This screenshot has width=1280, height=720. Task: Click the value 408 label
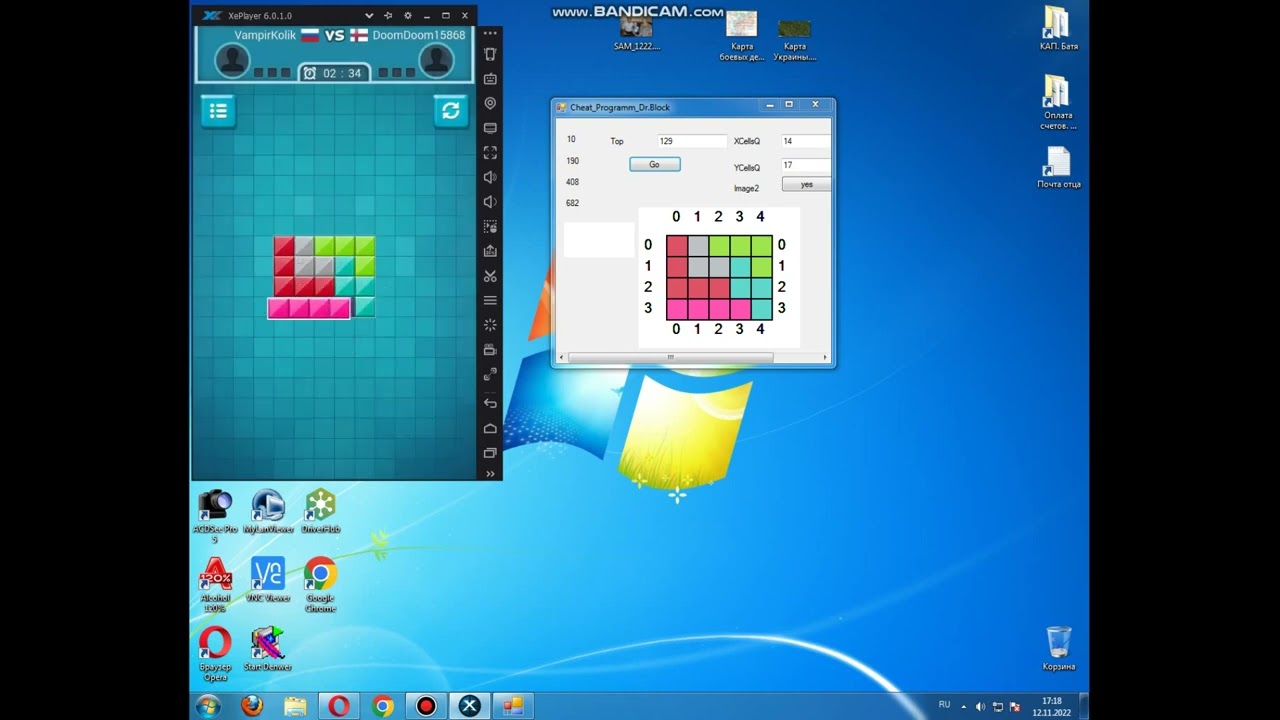572,182
